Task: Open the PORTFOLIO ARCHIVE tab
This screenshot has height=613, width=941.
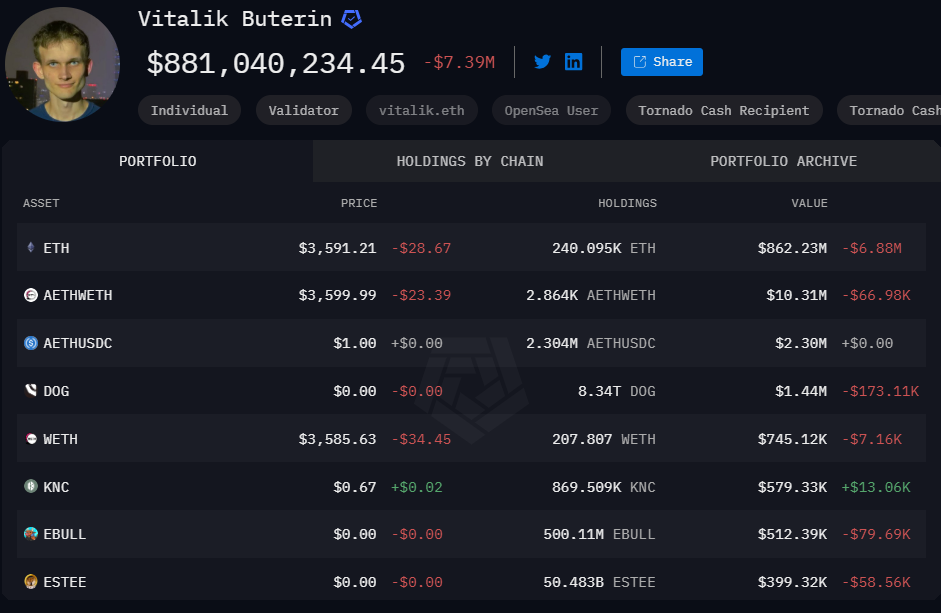Action: [x=783, y=160]
